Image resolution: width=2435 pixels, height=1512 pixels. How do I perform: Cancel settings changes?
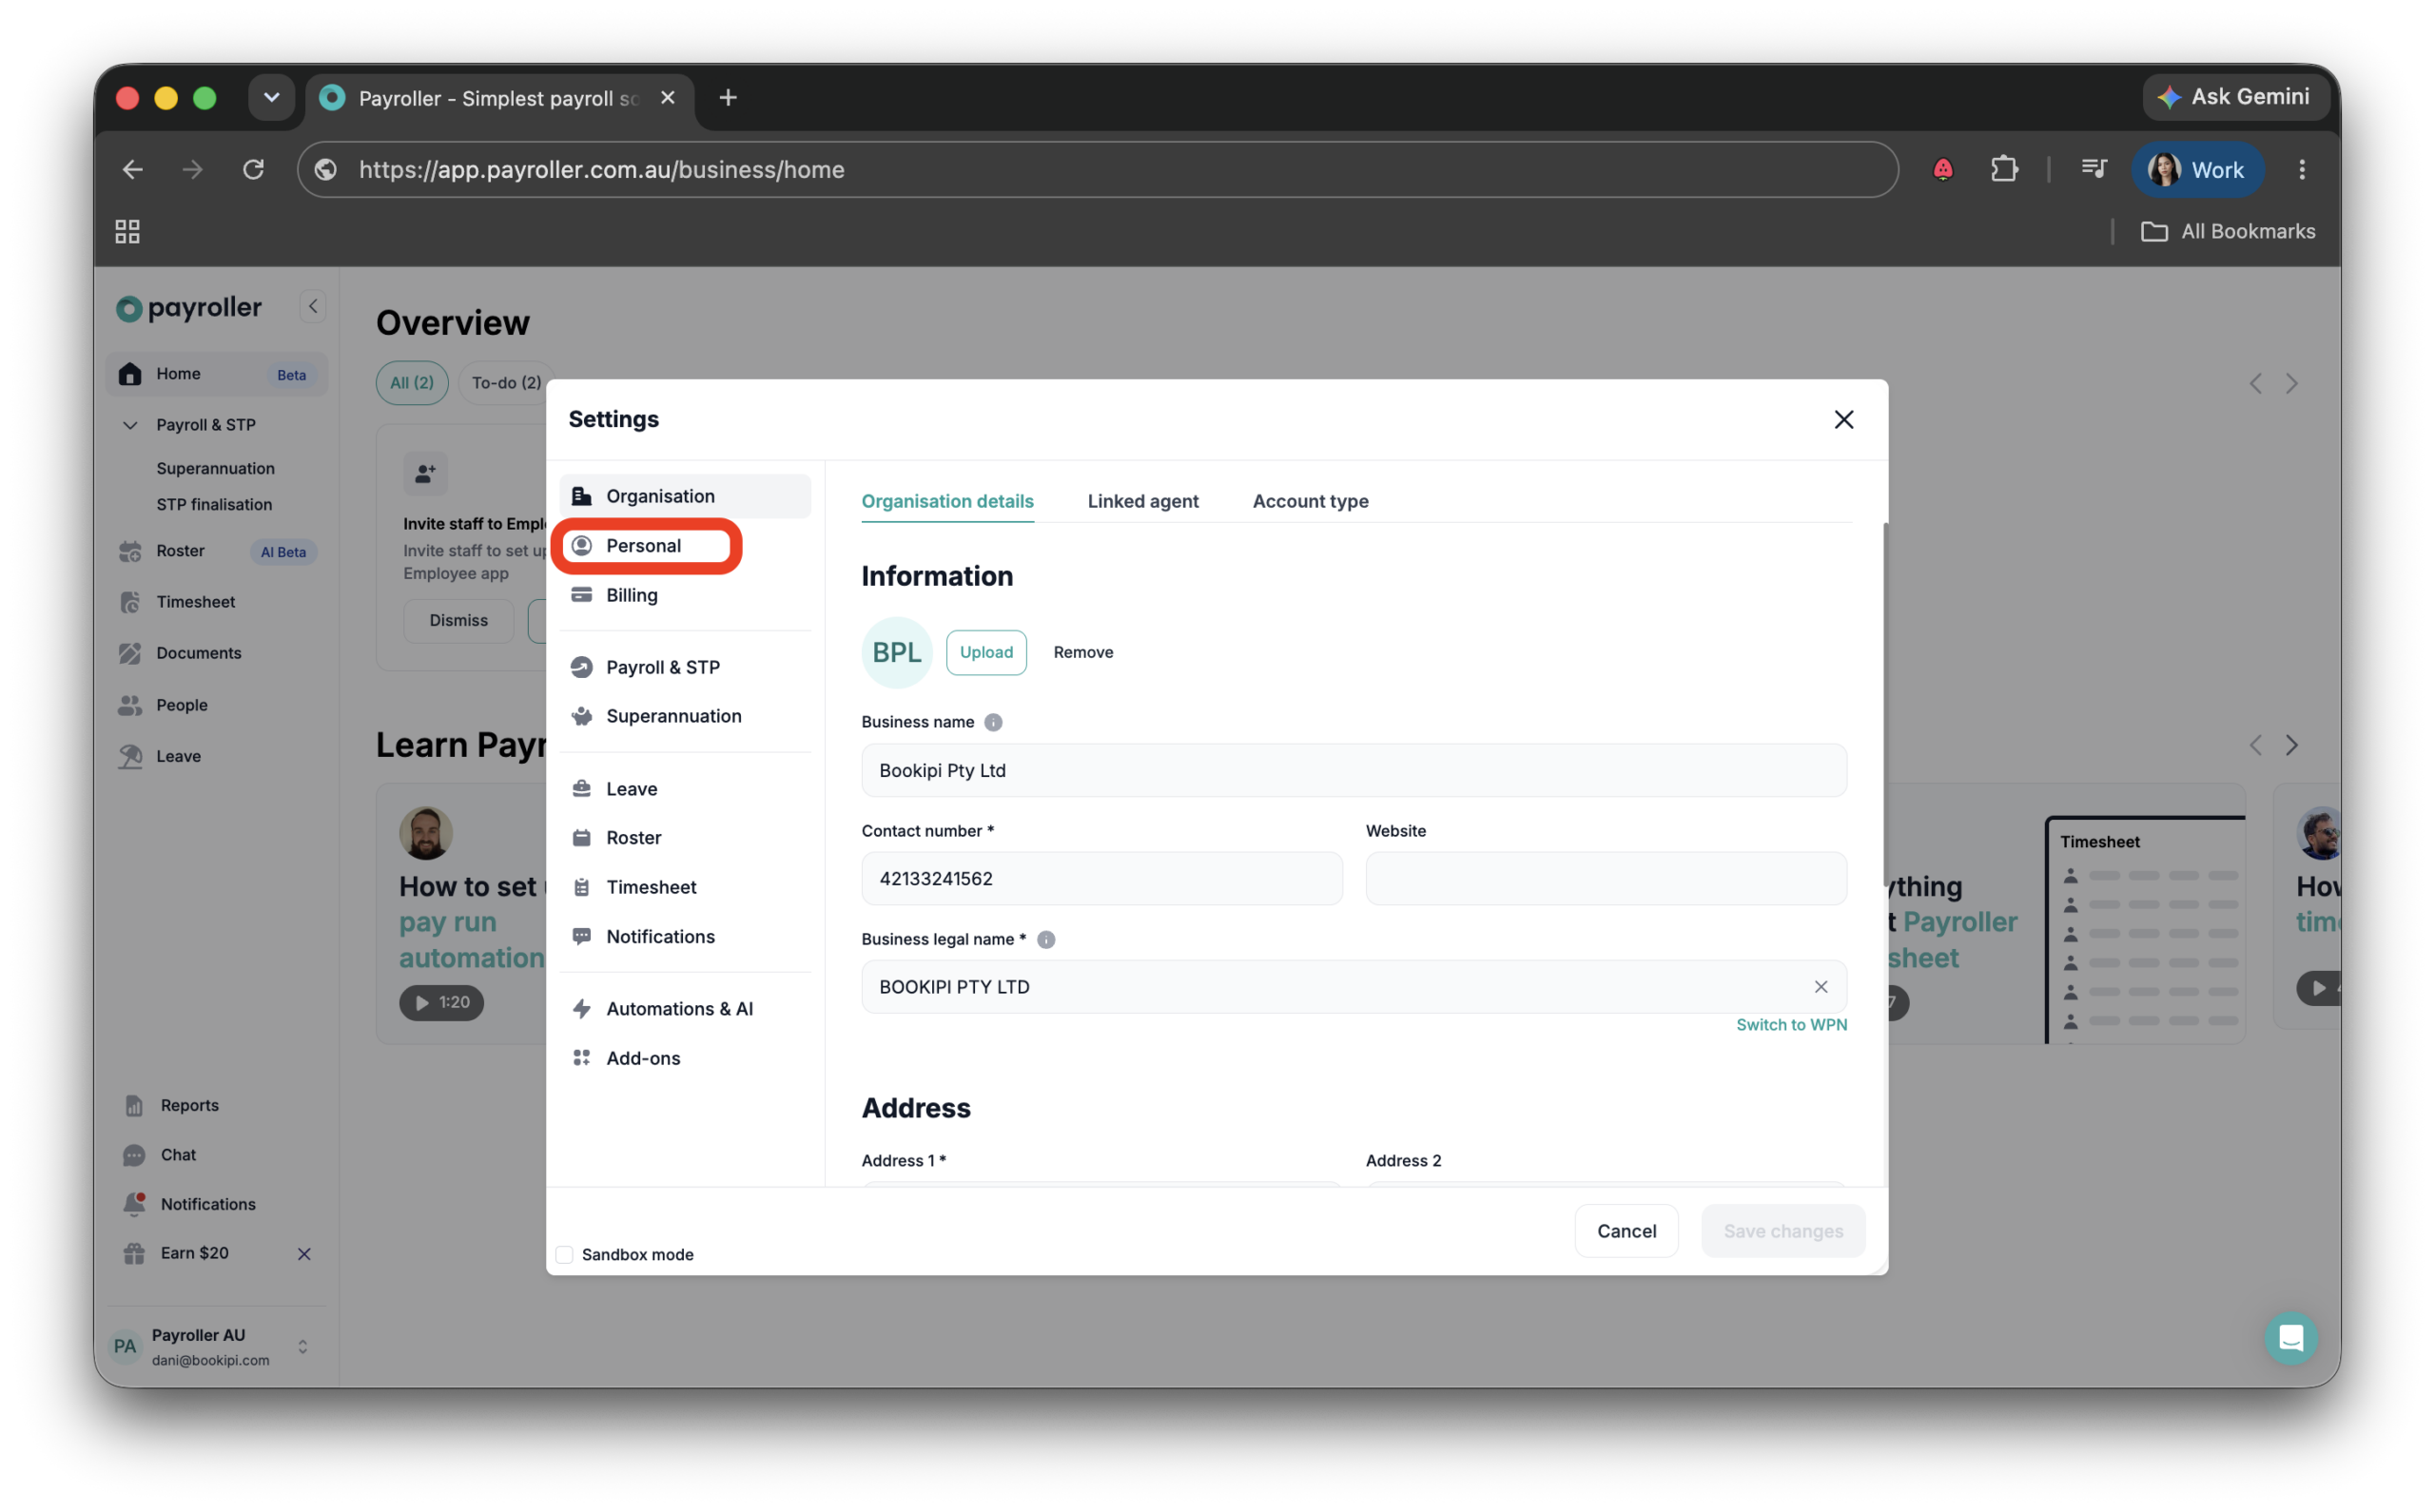tap(1626, 1231)
